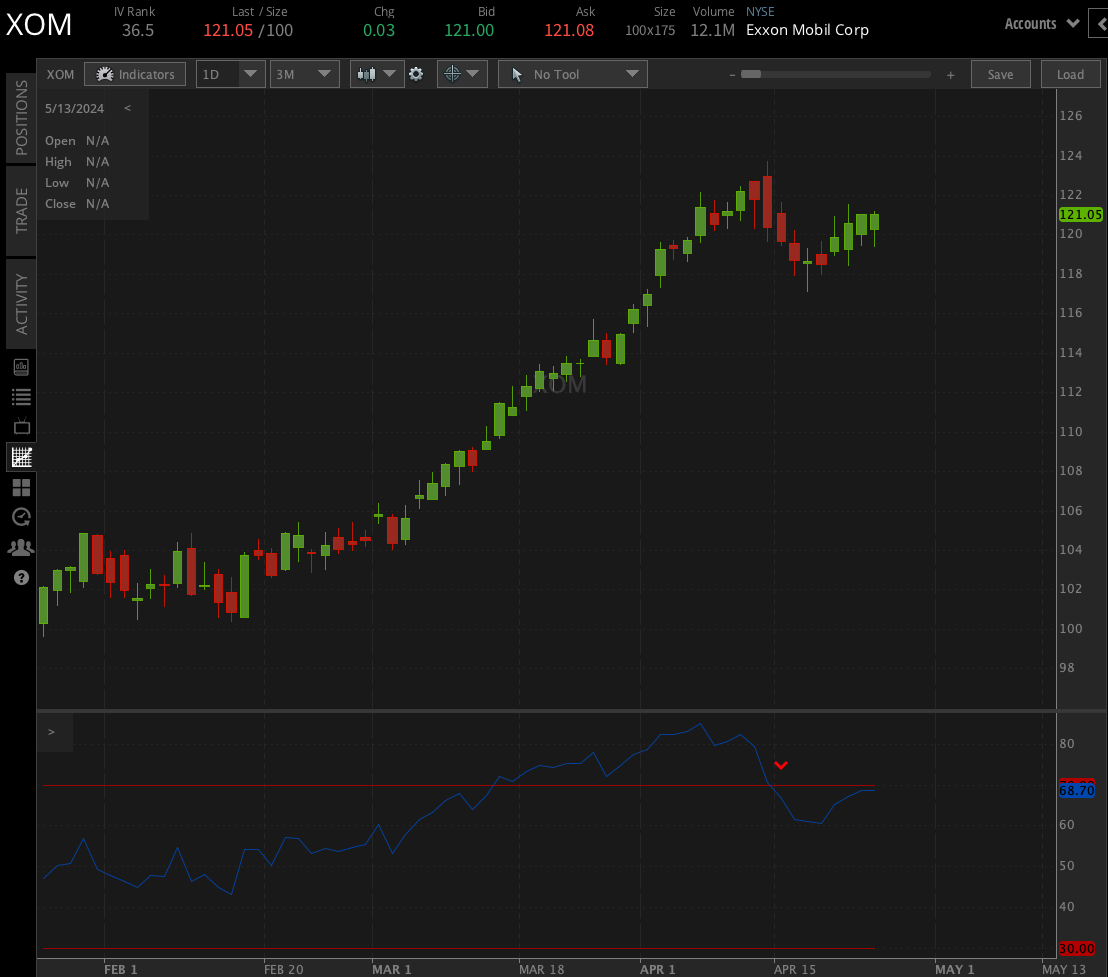The height and width of the screenshot is (977, 1108).
Task: Click the watchlist list icon in sidebar
Action: pyautogui.click(x=21, y=397)
